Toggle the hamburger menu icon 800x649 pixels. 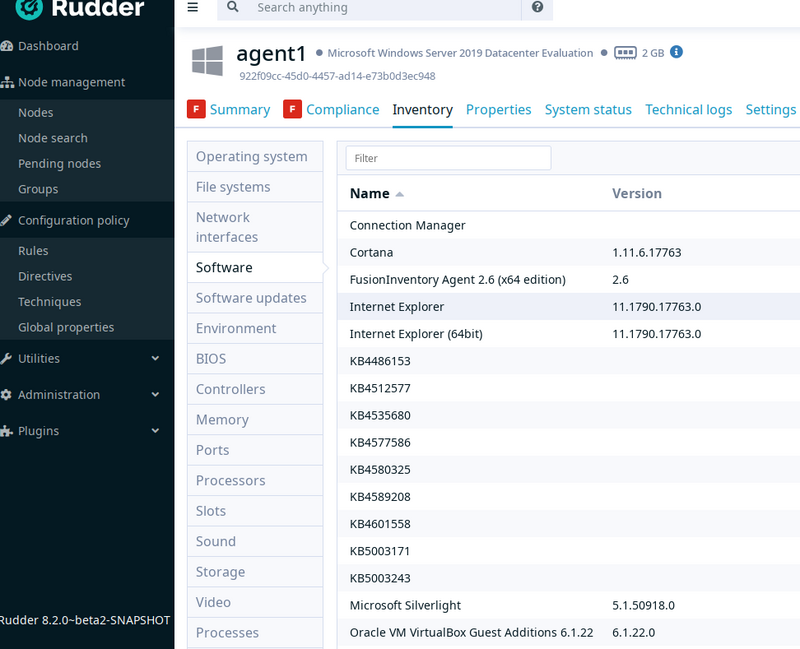click(x=193, y=7)
